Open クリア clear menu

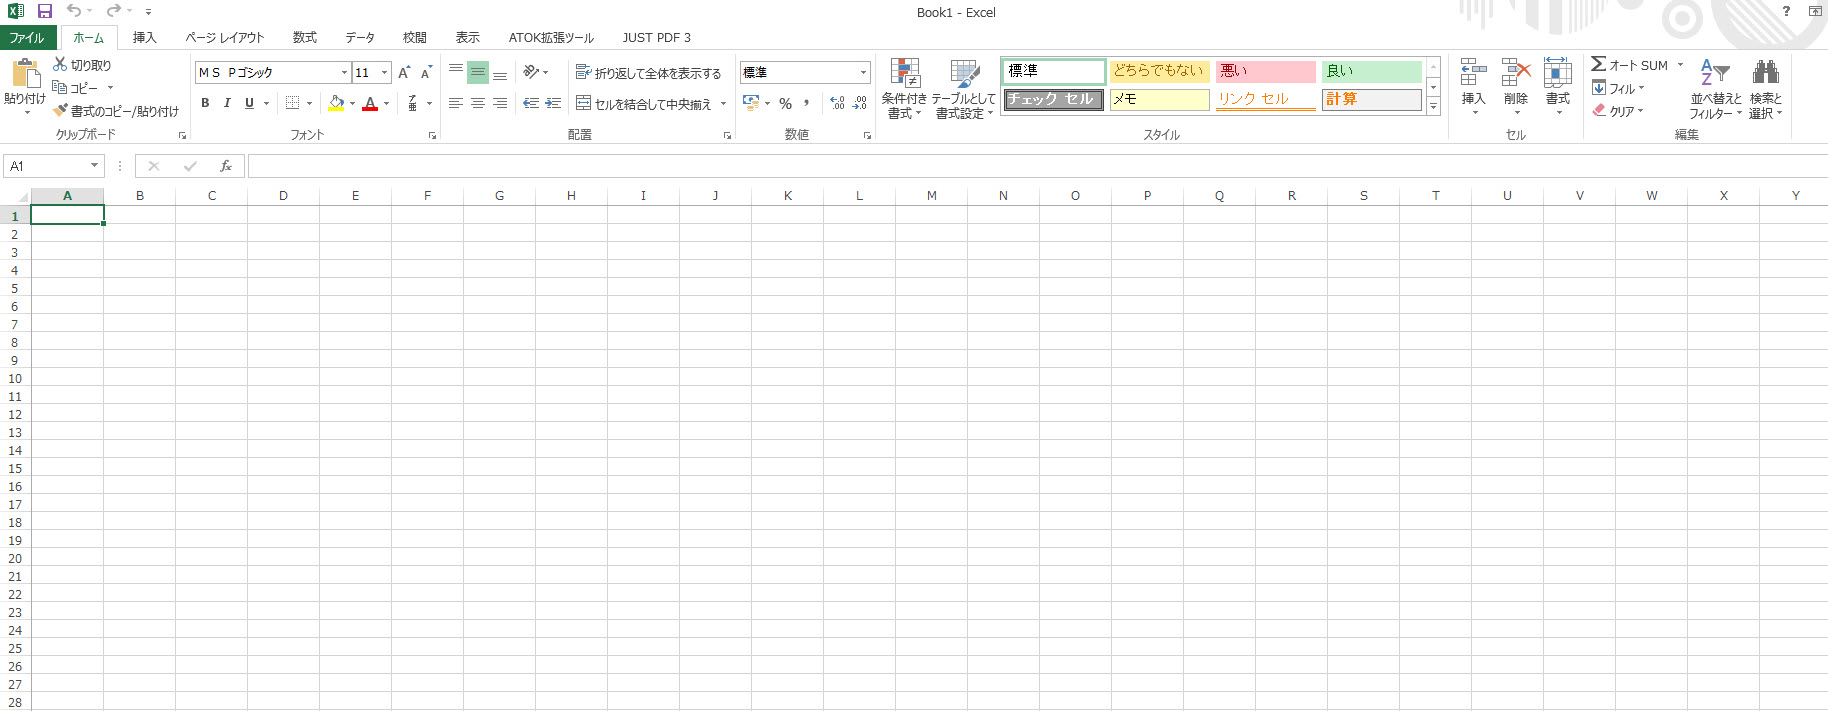pyautogui.click(x=1618, y=111)
